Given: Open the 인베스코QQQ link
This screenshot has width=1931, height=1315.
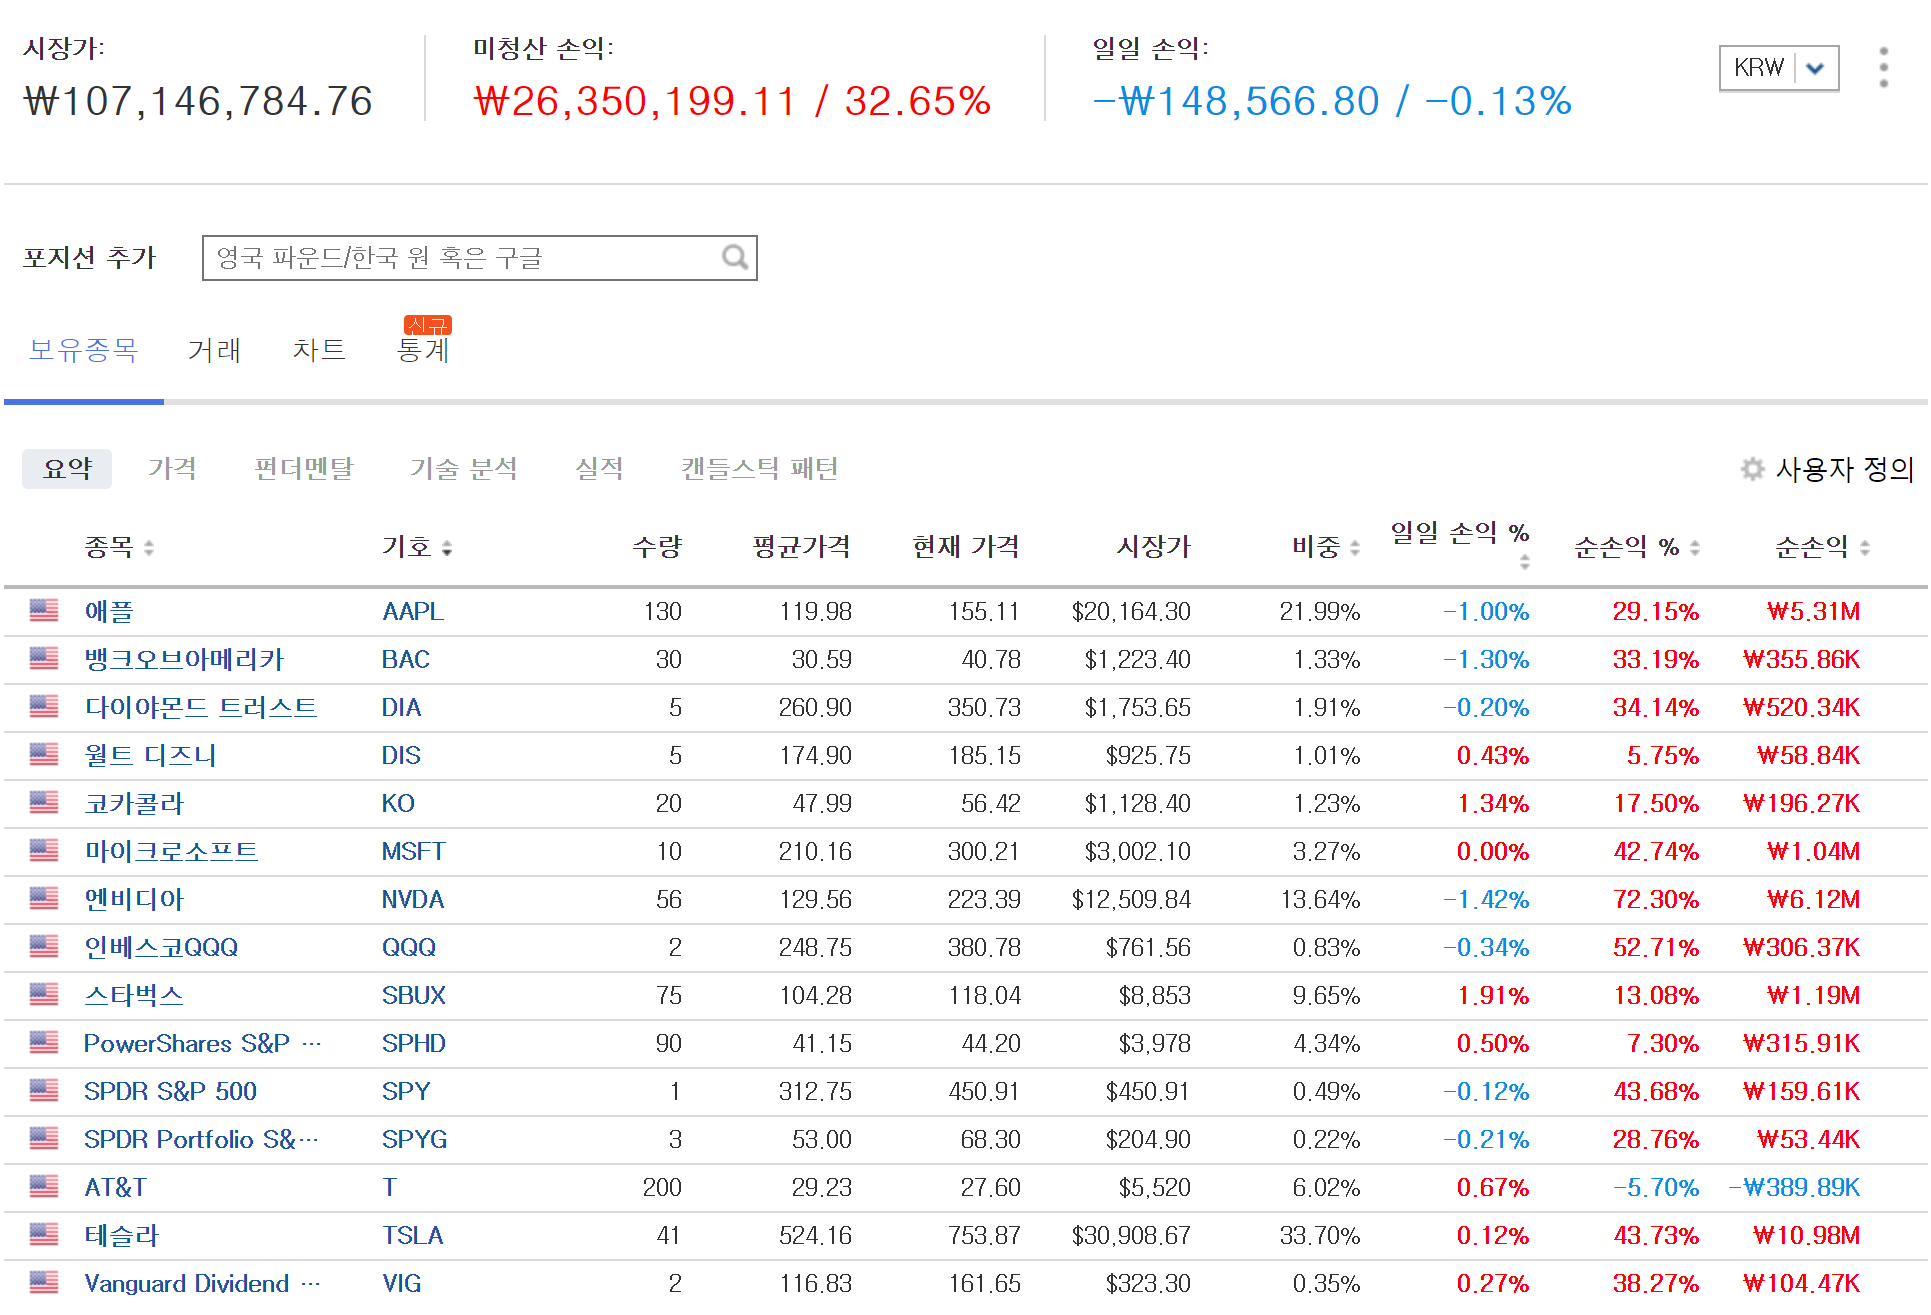Looking at the screenshot, I should (x=161, y=947).
